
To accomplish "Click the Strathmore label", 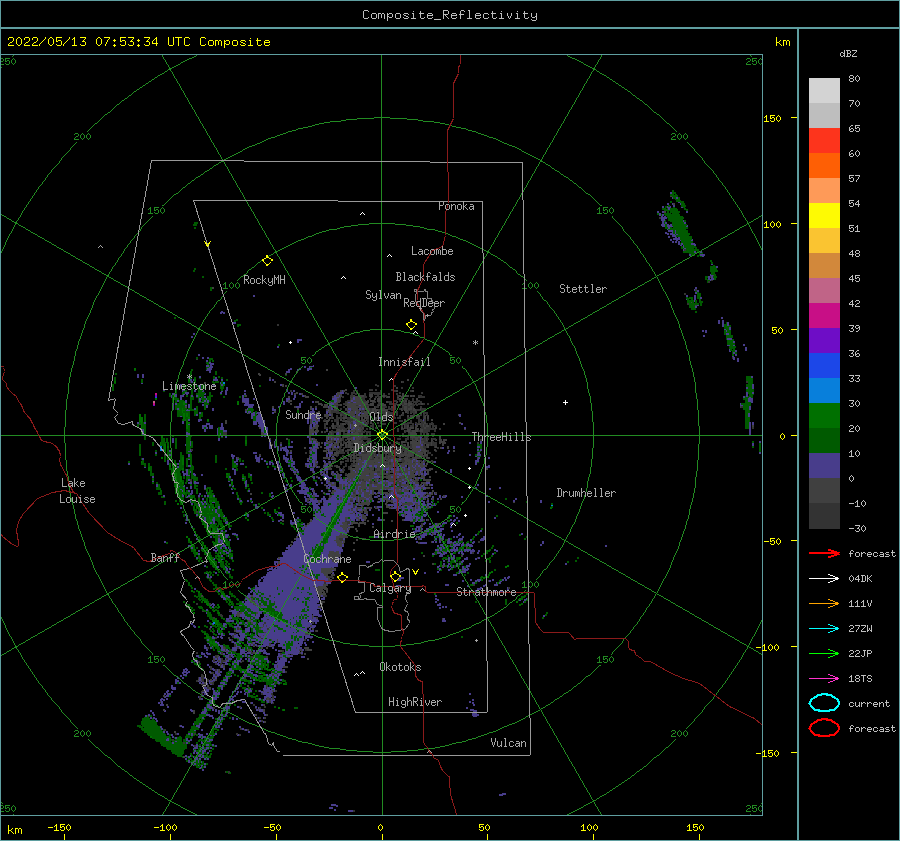I will click(486, 592).
